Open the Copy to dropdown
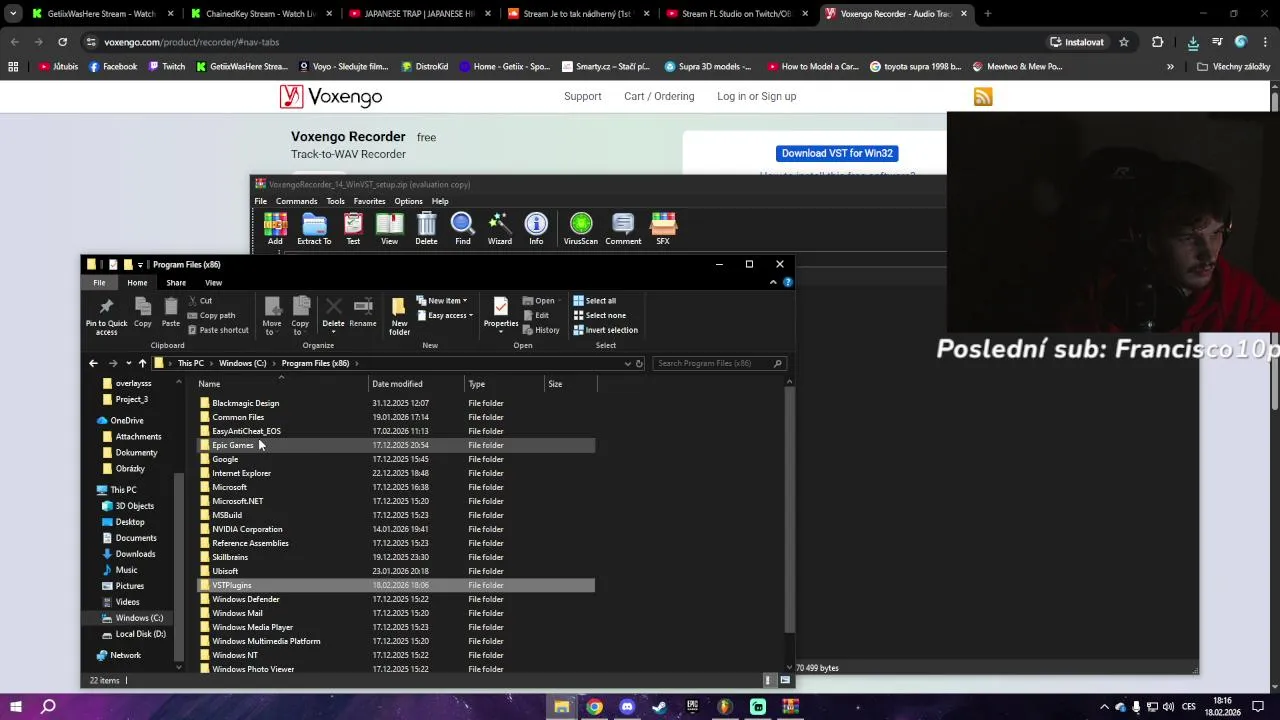Screen dimensions: 1280x720 click(x=300, y=315)
